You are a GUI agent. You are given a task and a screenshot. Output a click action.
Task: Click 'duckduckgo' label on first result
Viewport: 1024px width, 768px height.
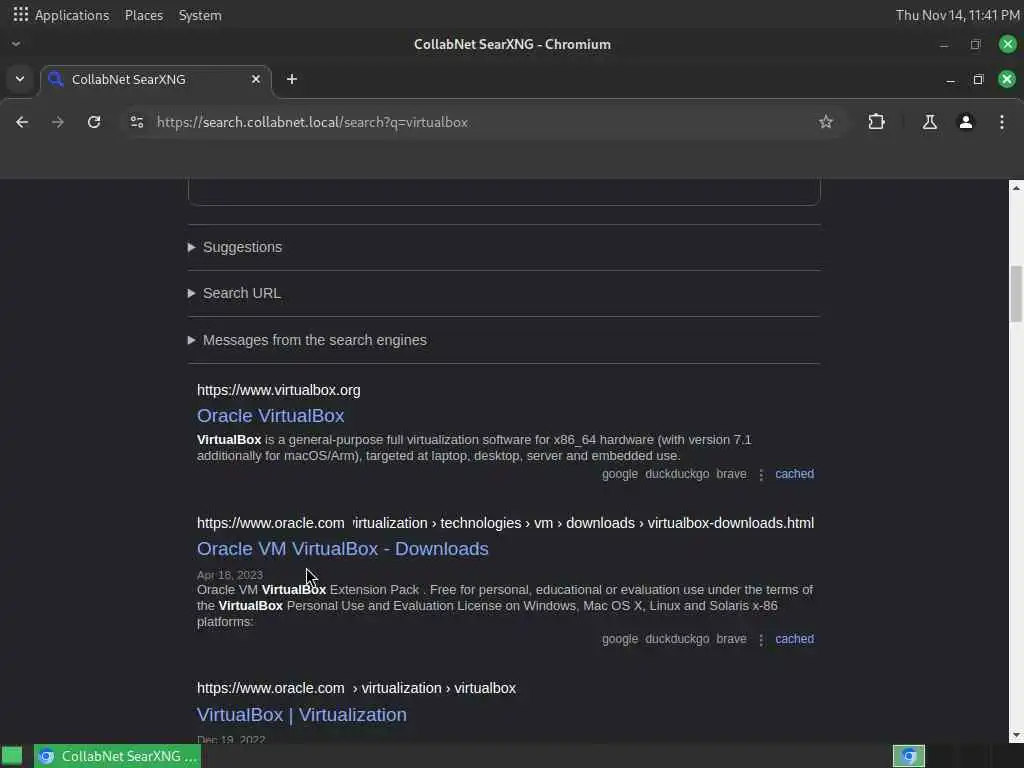pos(677,474)
